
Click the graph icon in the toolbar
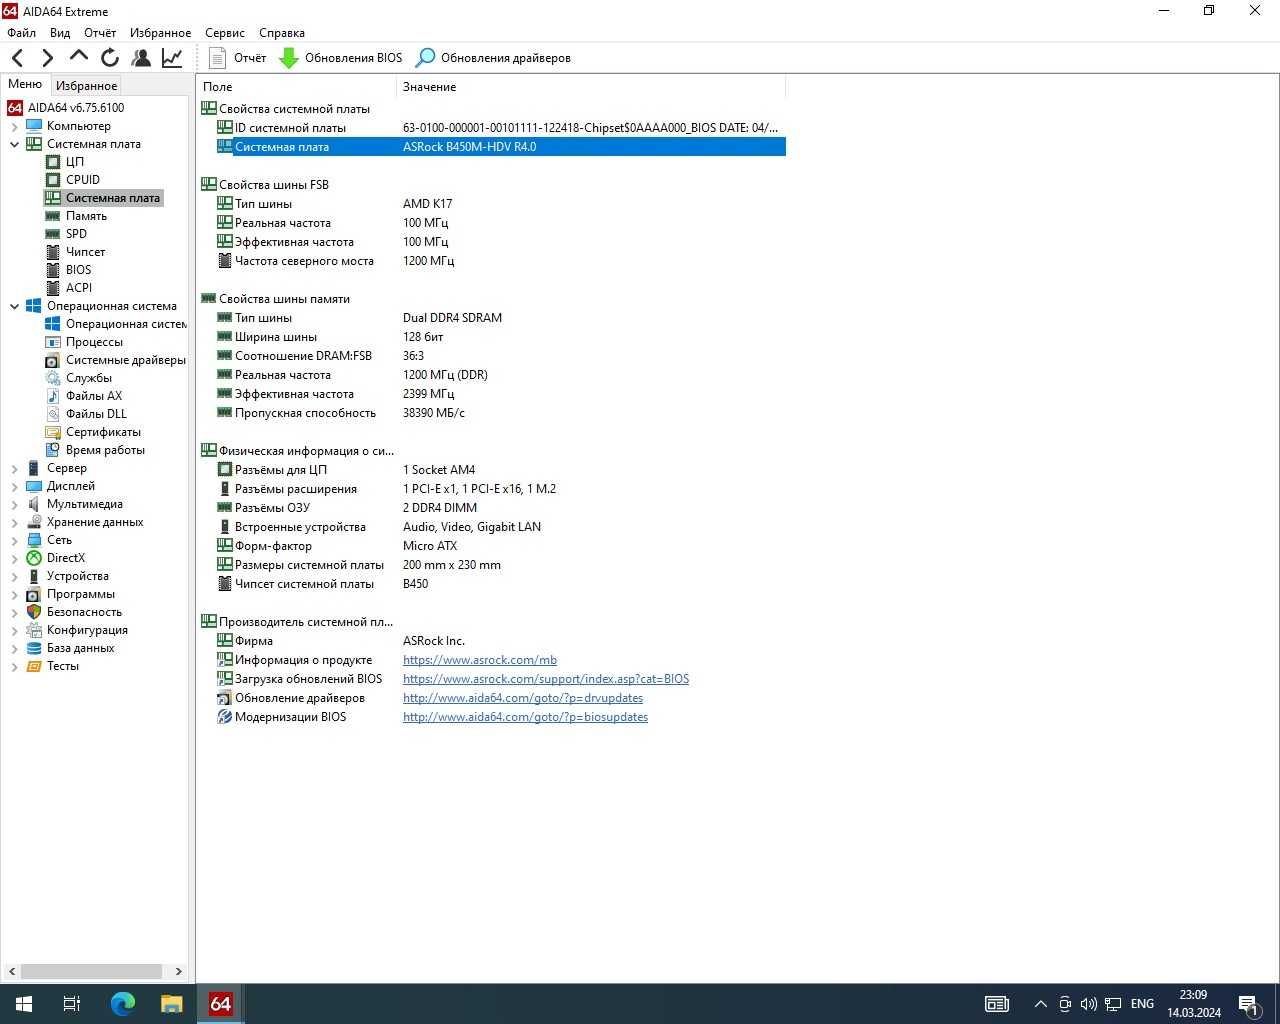(172, 58)
